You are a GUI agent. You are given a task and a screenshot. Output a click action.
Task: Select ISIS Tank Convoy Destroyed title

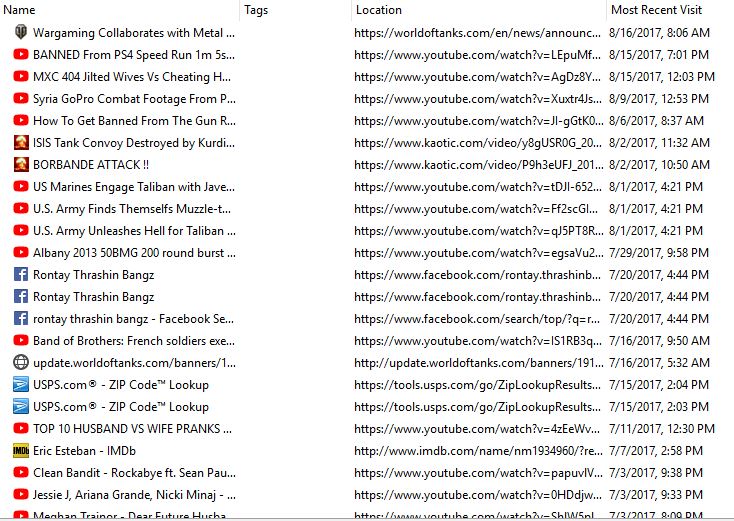pos(134,143)
